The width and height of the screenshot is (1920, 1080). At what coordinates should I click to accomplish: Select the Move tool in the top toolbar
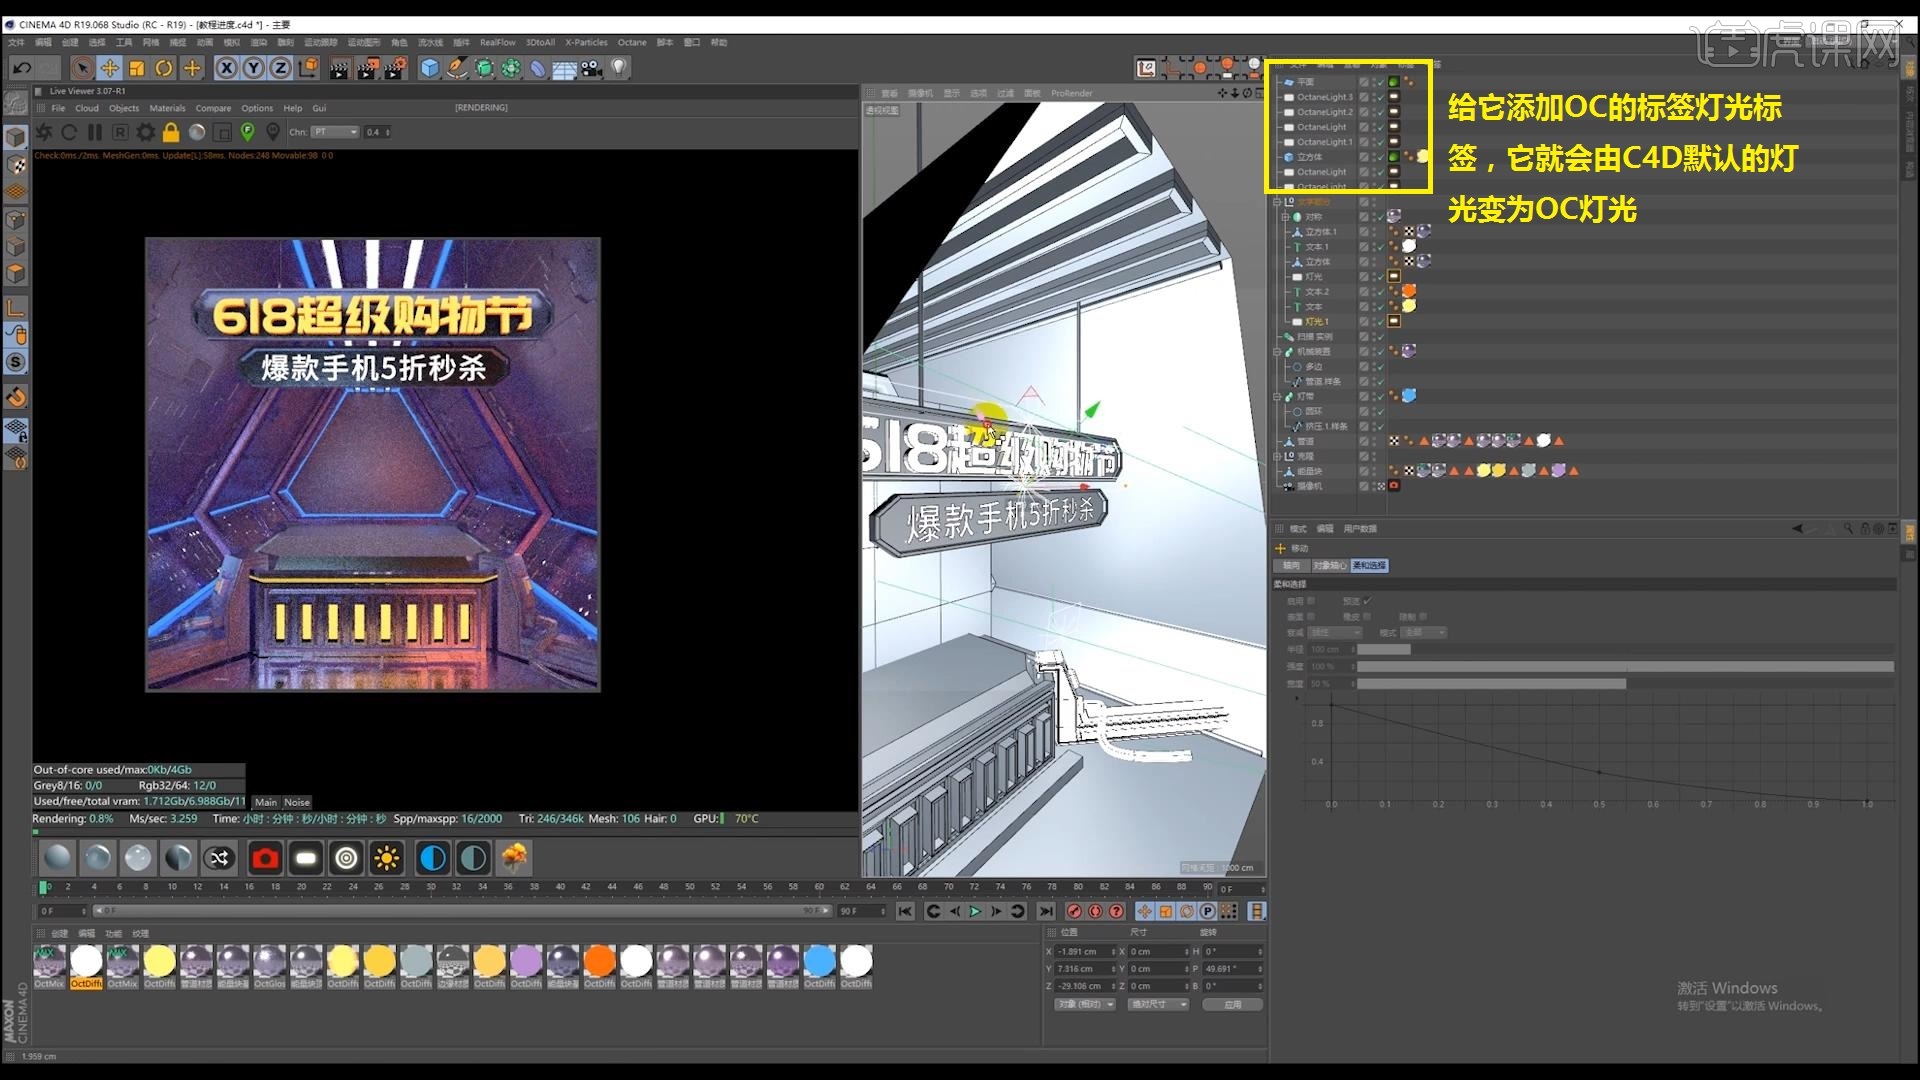coord(108,68)
